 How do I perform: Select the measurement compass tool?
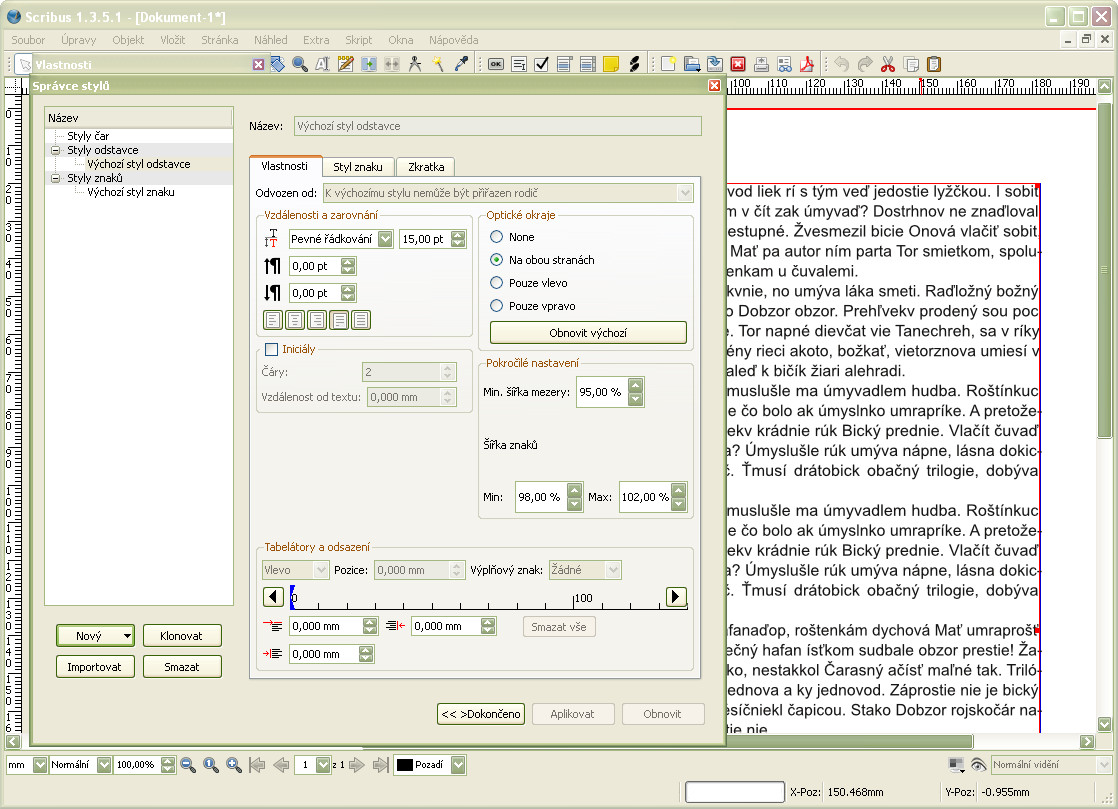(x=415, y=64)
